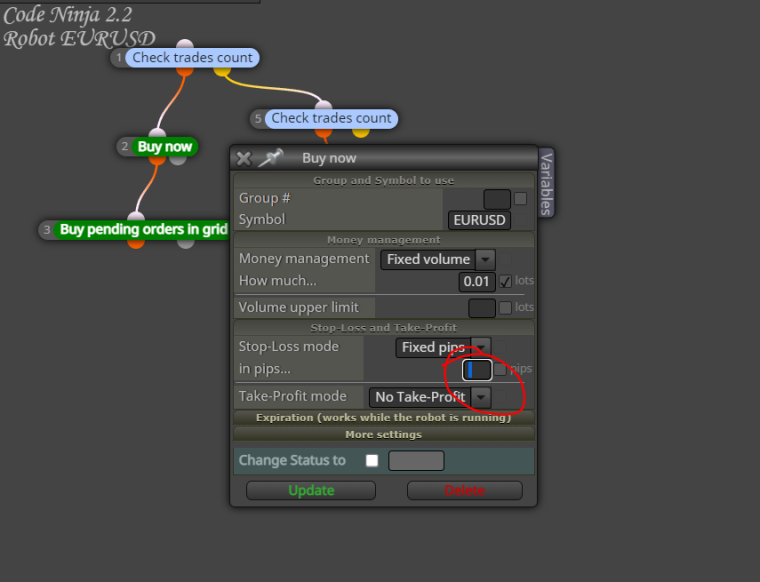The height and width of the screenshot is (582, 760).
Task: Click block number badge 1
Action: pos(119,58)
